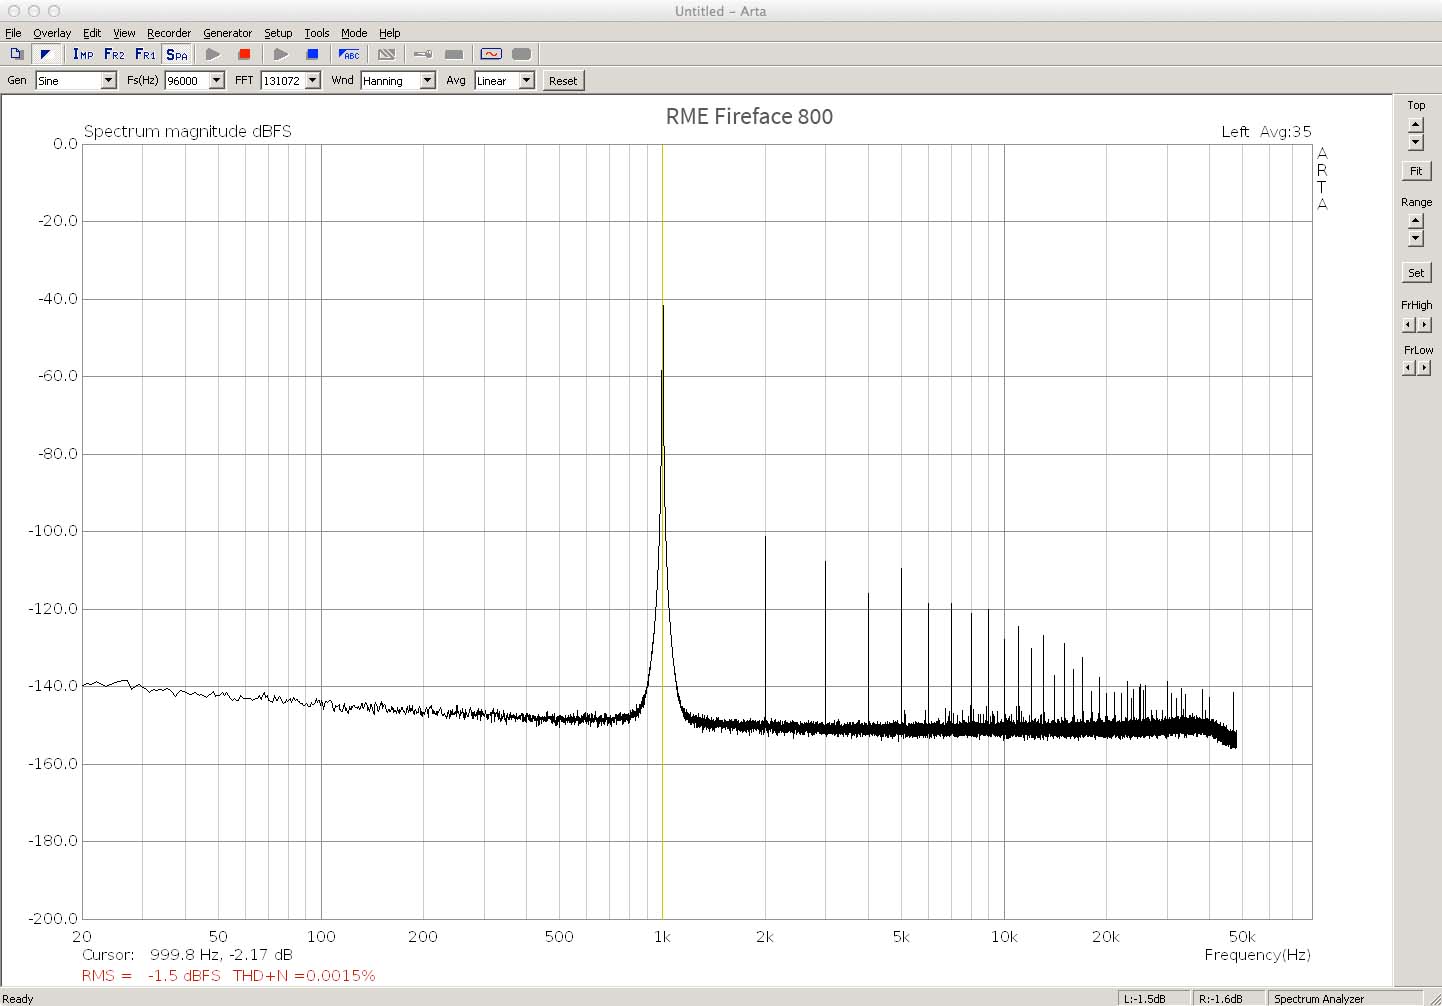
Task: Click the Set button
Action: coord(1416,272)
